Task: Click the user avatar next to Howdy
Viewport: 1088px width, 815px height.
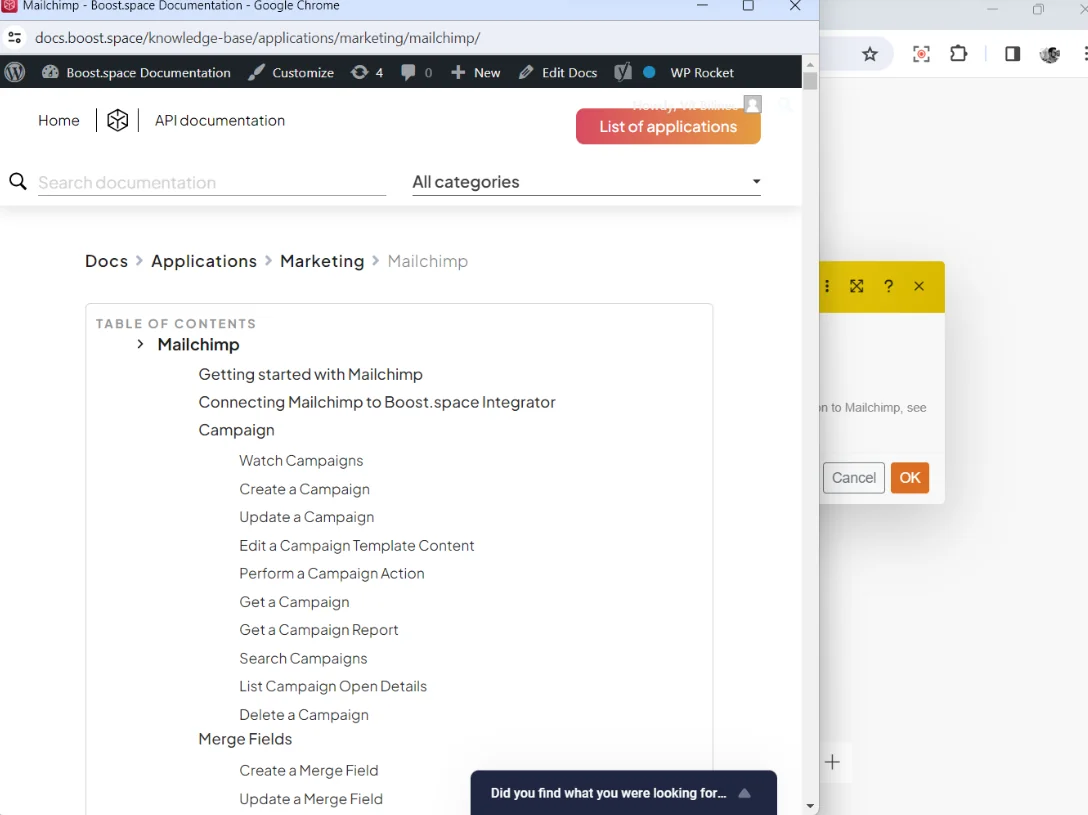Action: pos(753,104)
